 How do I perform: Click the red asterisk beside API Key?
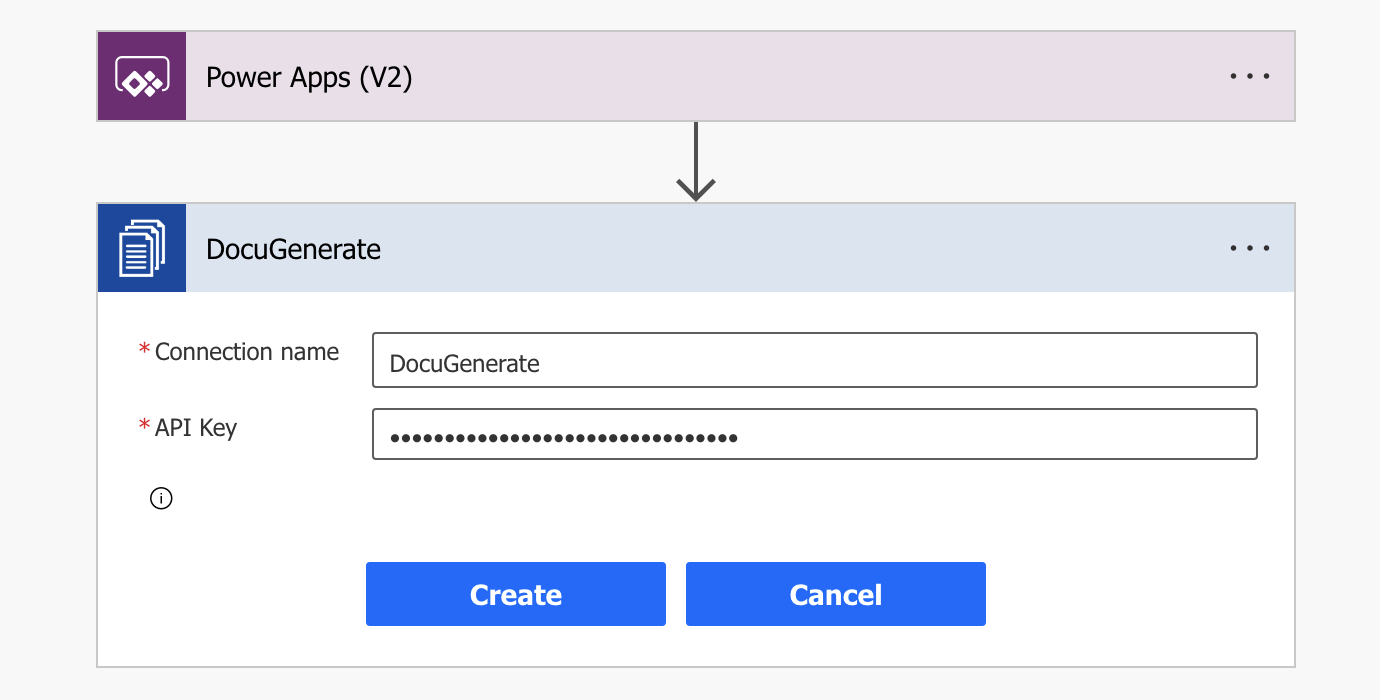pyautogui.click(x=143, y=427)
